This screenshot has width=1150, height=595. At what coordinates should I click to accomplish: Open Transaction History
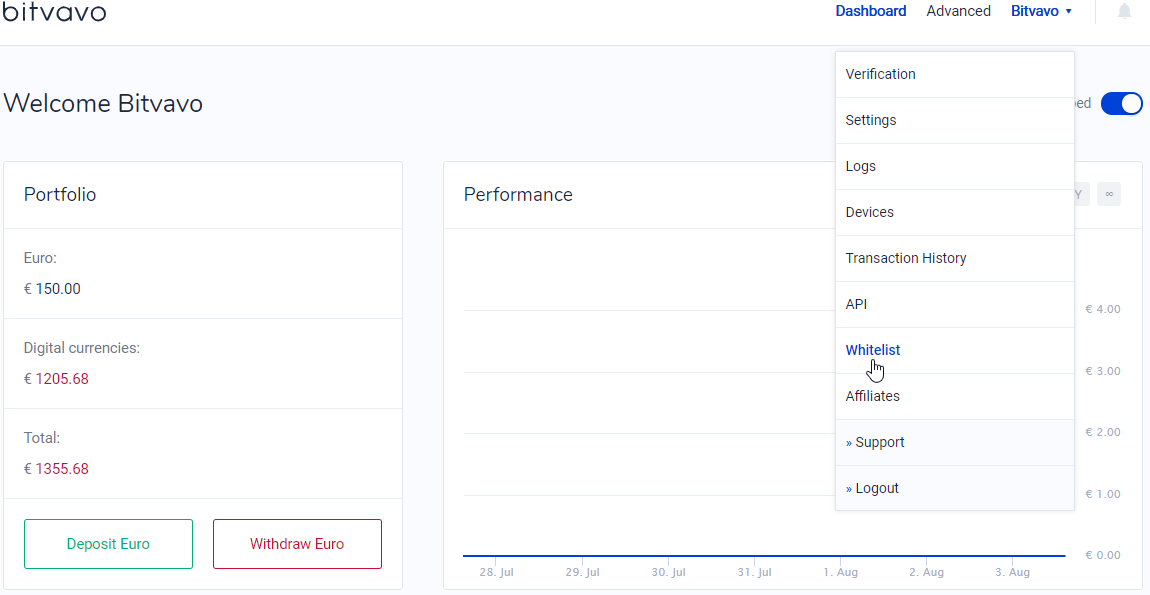(x=906, y=258)
